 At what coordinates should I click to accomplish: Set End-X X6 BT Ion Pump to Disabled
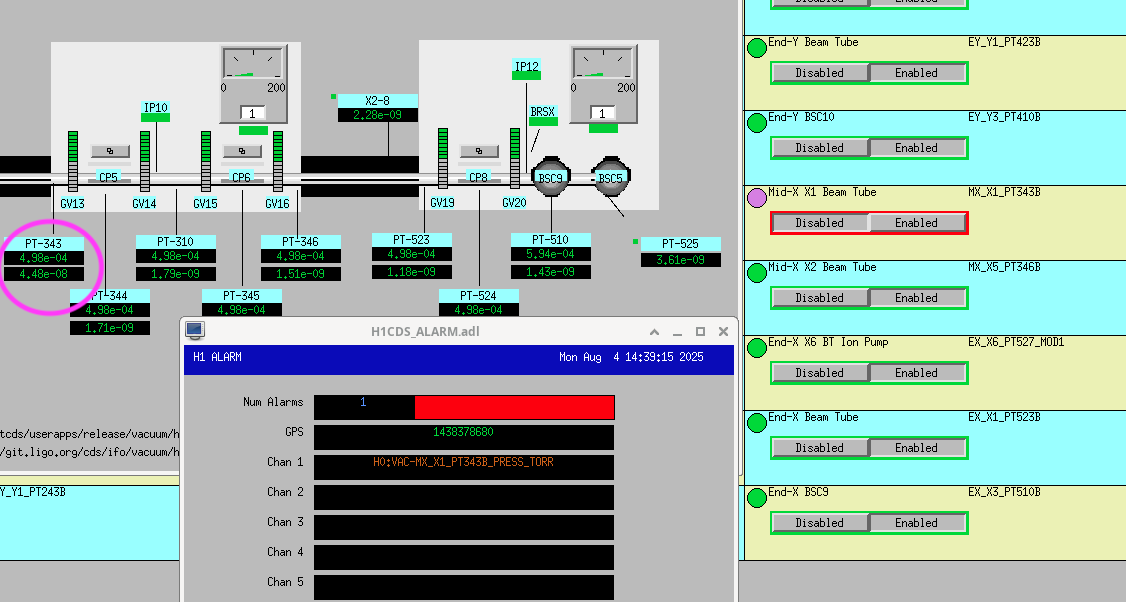pyautogui.click(x=819, y=373)
